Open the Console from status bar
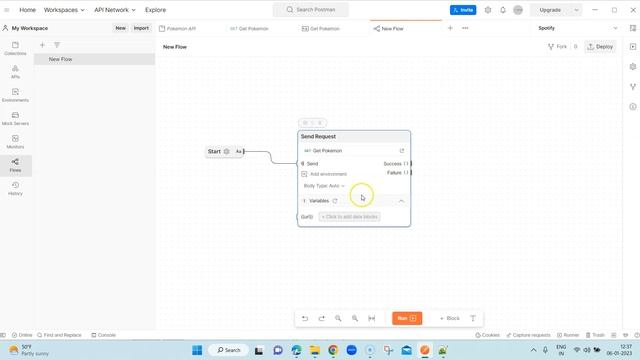This screenshot has width=640, height=360. (104, 335)
